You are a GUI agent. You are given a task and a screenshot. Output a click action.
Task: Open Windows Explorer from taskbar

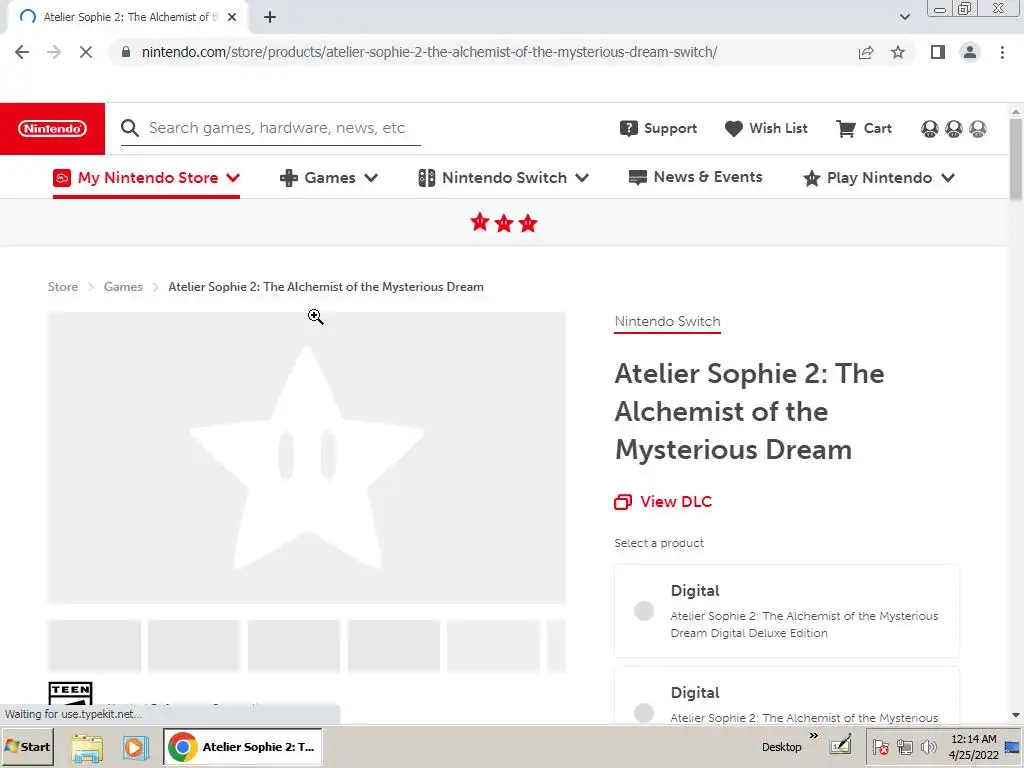point(87,747)
